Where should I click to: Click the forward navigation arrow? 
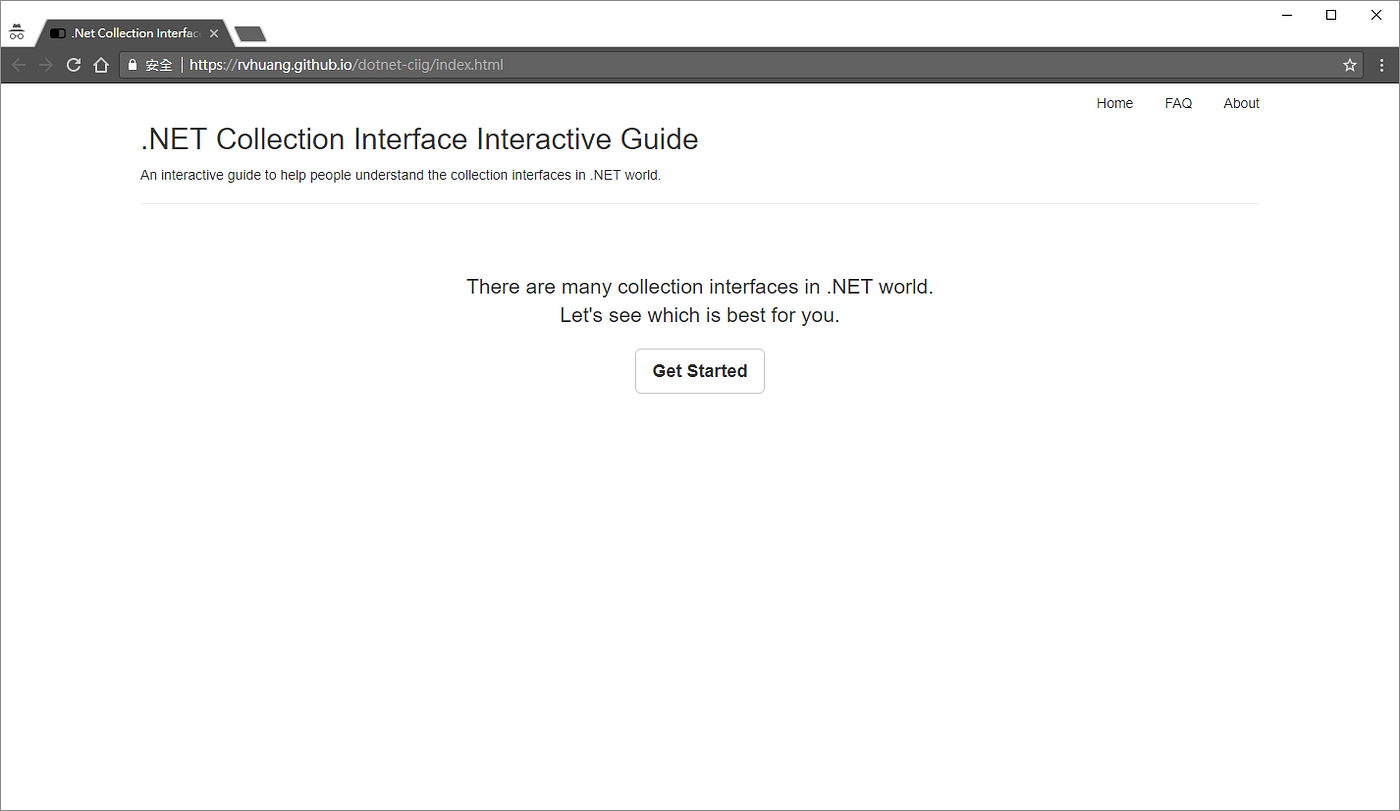tap(46, 64)
